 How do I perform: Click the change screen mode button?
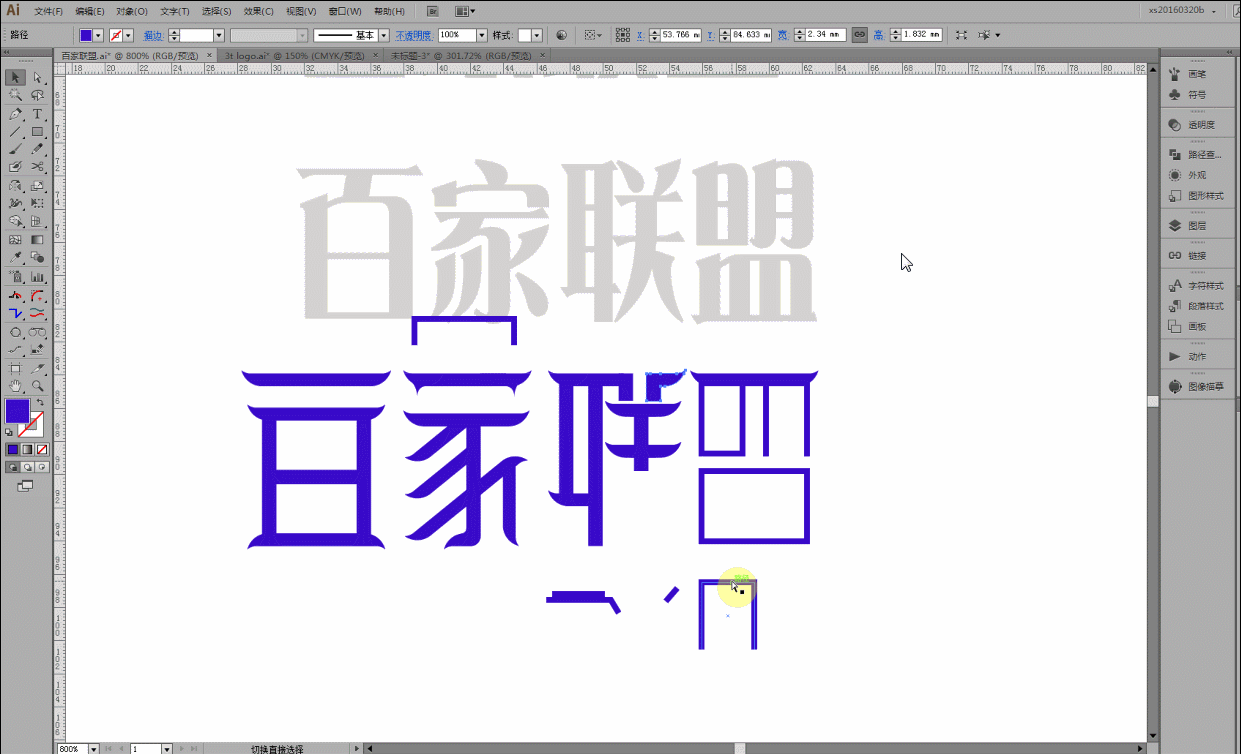[x=26, y=485]
